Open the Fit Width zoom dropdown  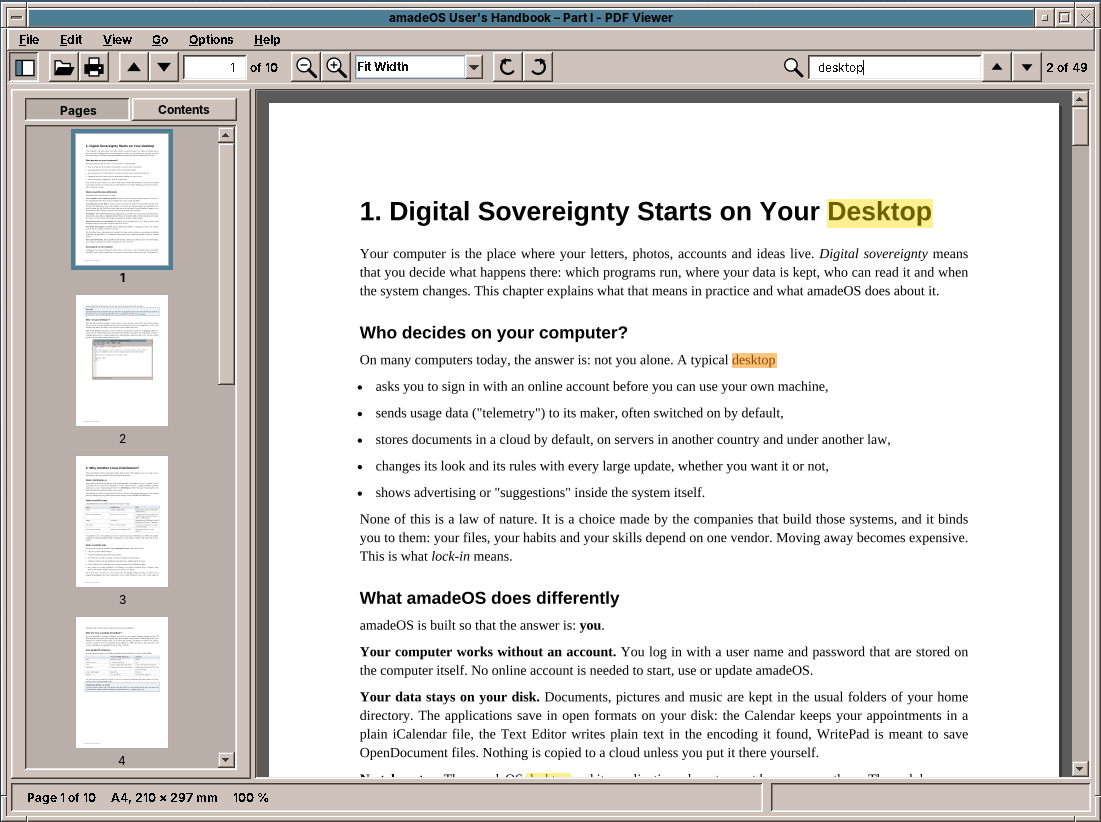(x=474, y=67)
